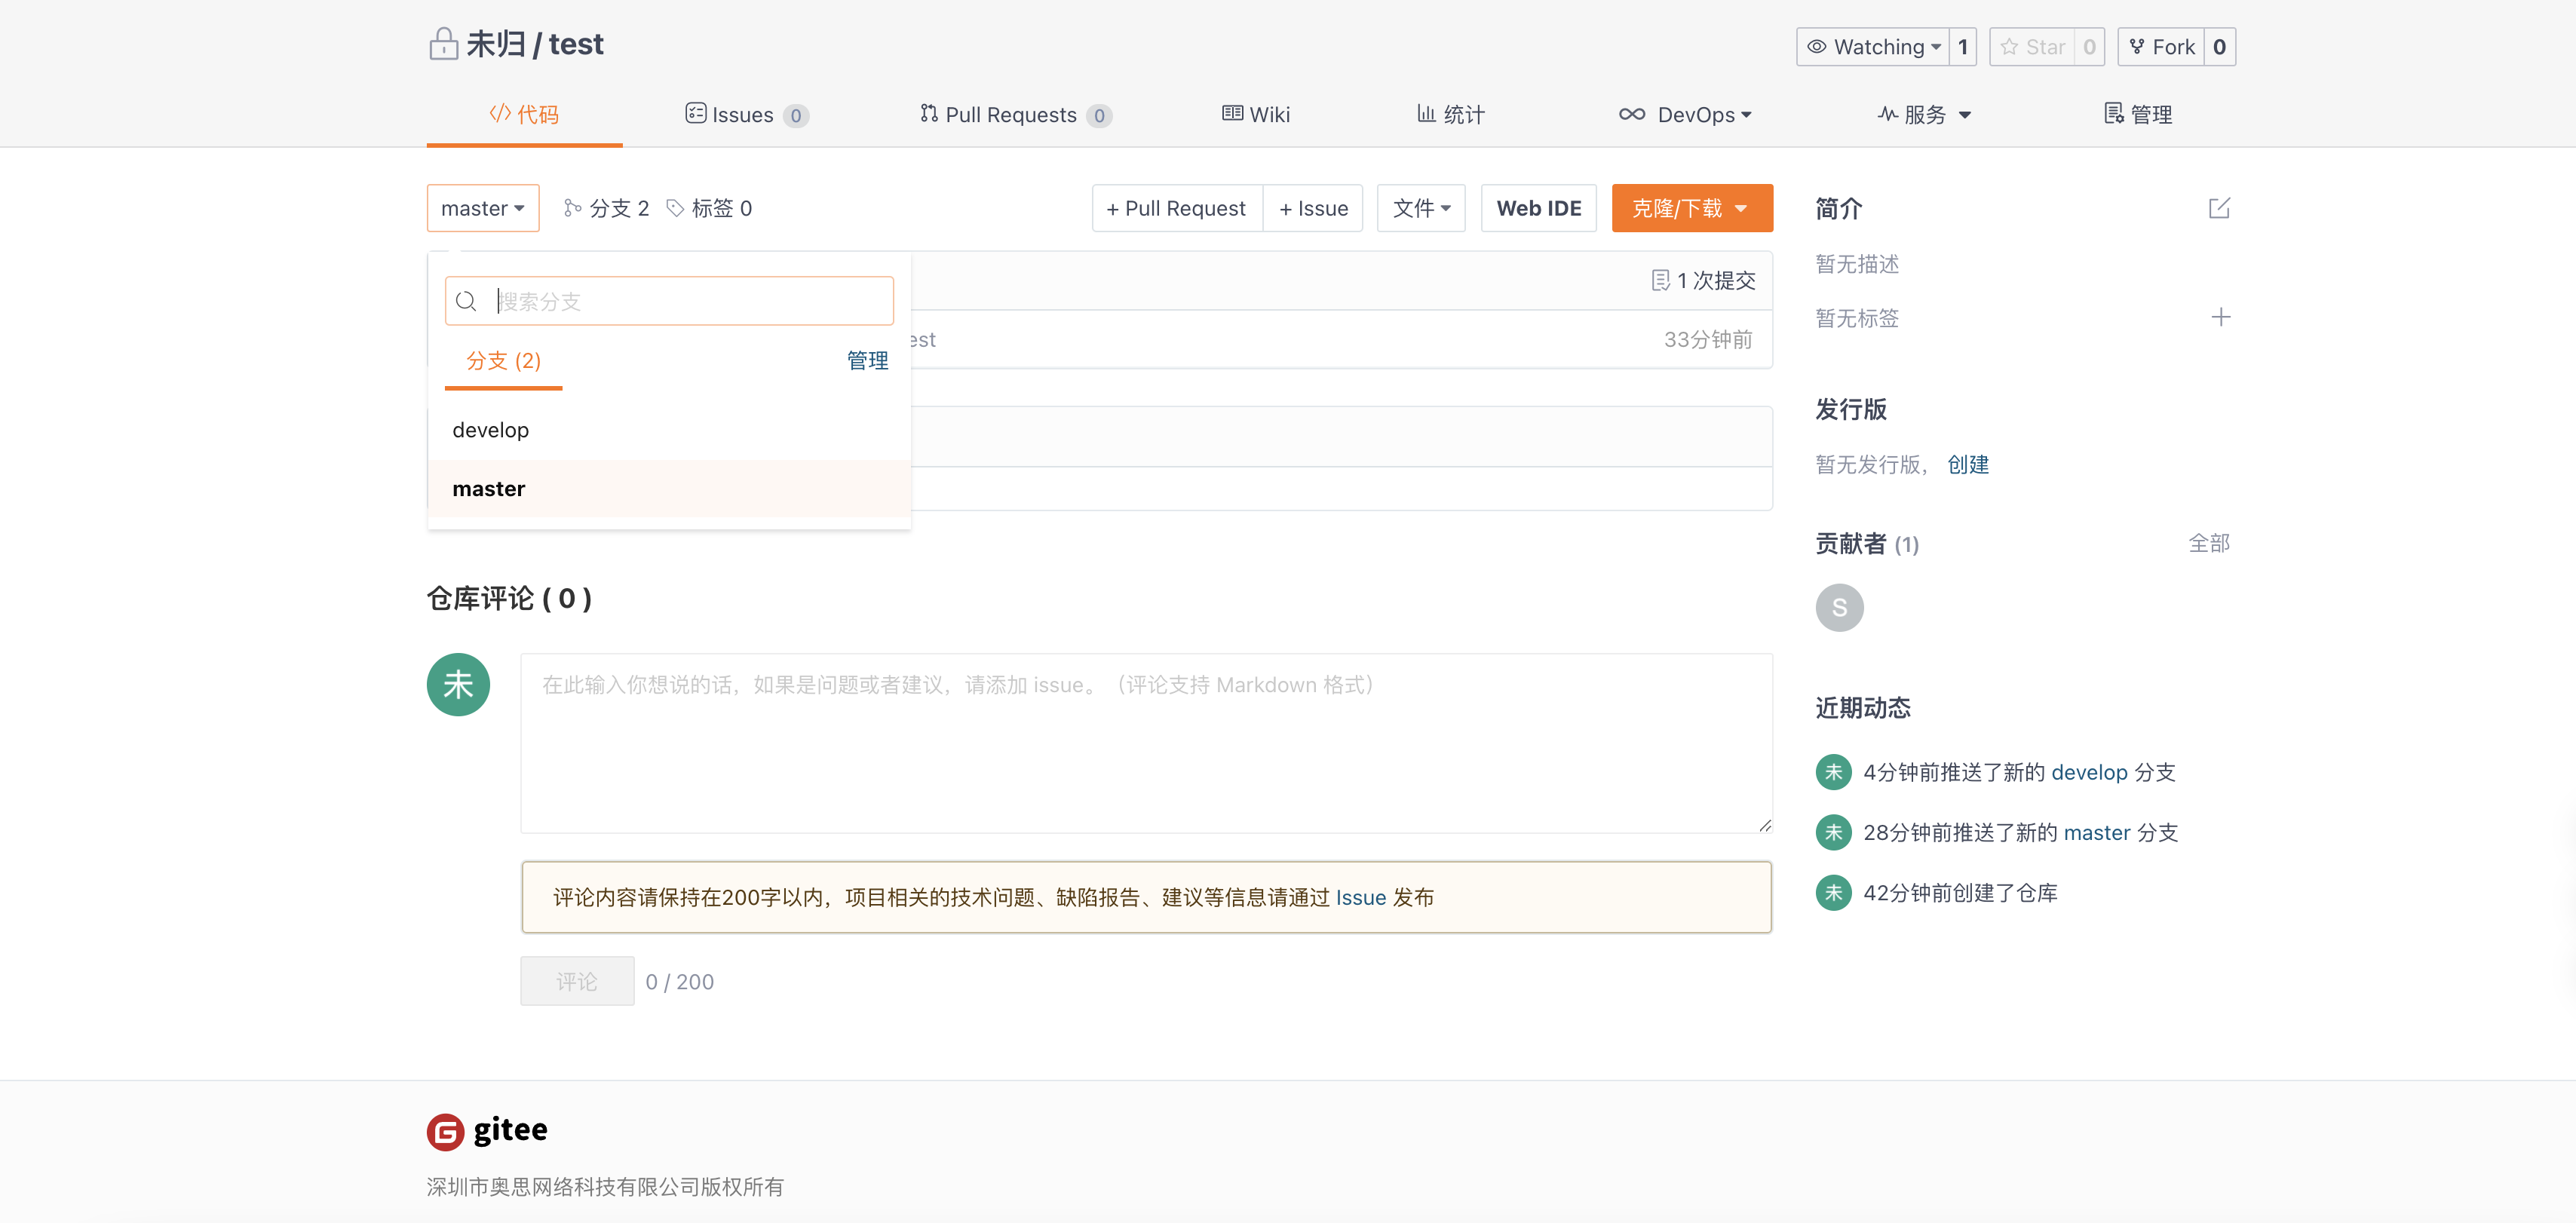Fork the repository

coord(2161,47)
